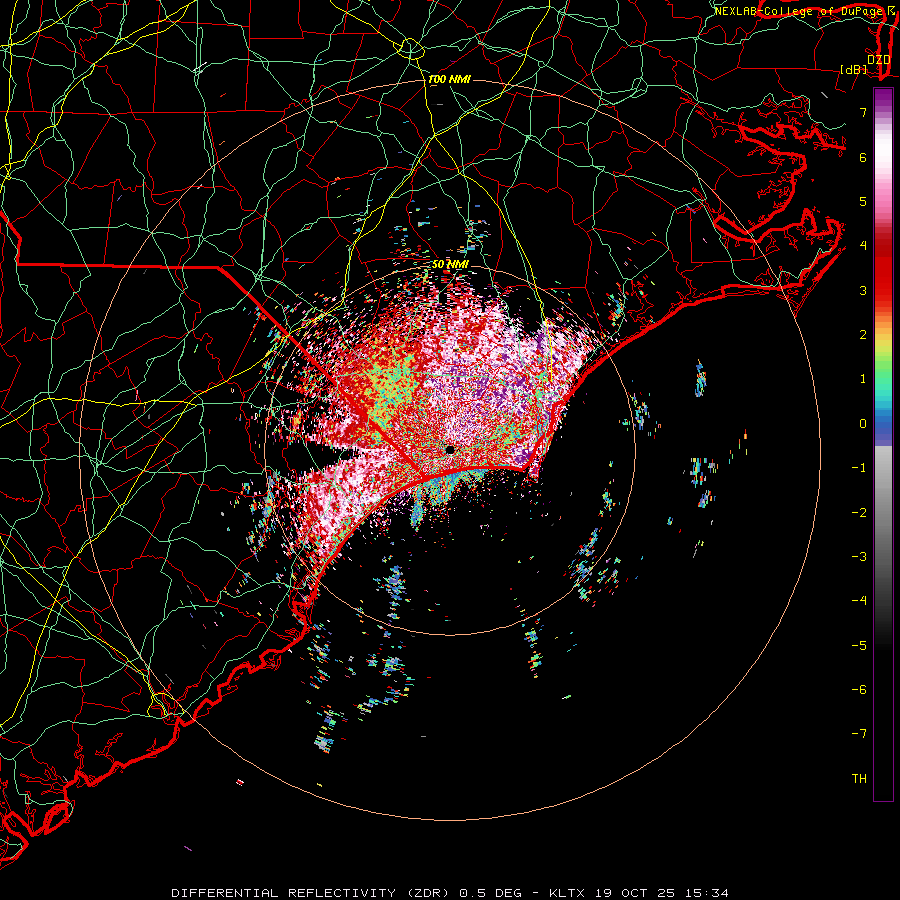900x900 pixels.
Task: Click the ZDR color scale bar
Action: click(x=883, y=444)
